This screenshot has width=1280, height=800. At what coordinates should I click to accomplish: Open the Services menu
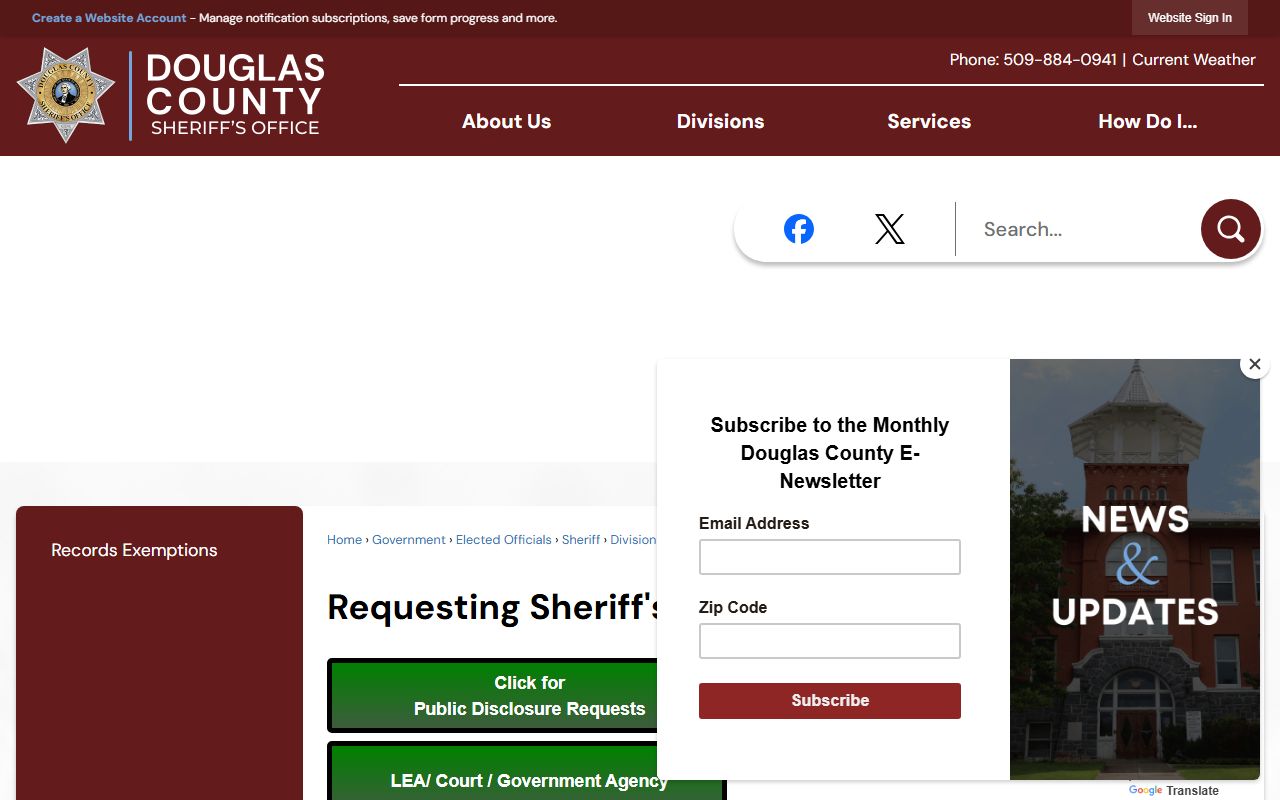point(929,121)
